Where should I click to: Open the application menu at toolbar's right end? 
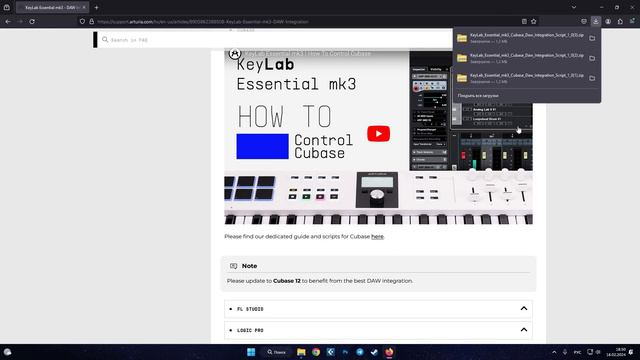click(632, 22)
